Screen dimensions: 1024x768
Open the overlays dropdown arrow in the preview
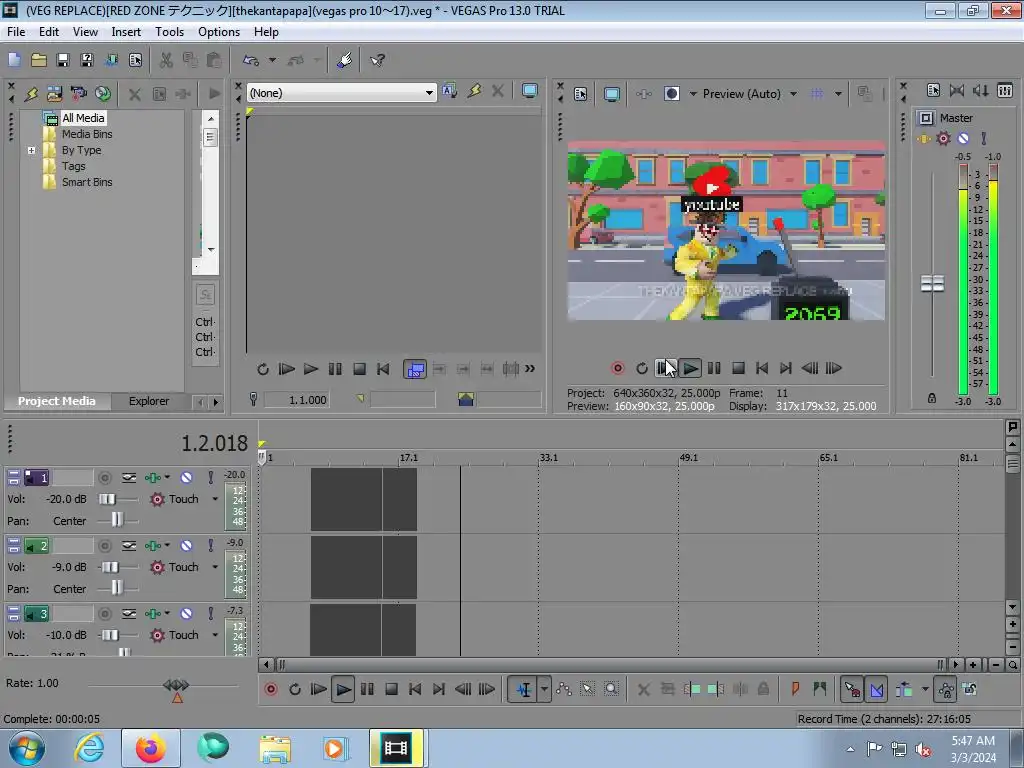838,94
